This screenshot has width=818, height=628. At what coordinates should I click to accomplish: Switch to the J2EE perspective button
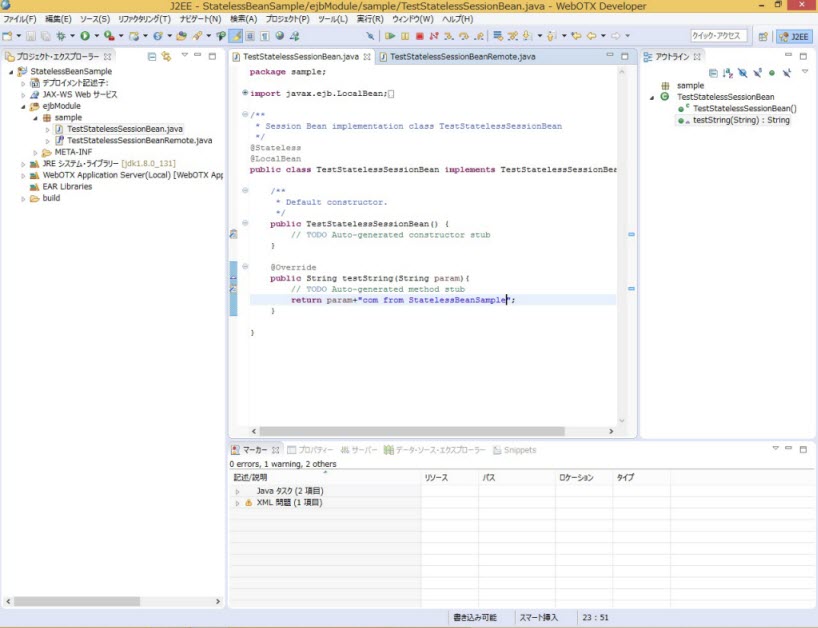click(x=794, y=36)
